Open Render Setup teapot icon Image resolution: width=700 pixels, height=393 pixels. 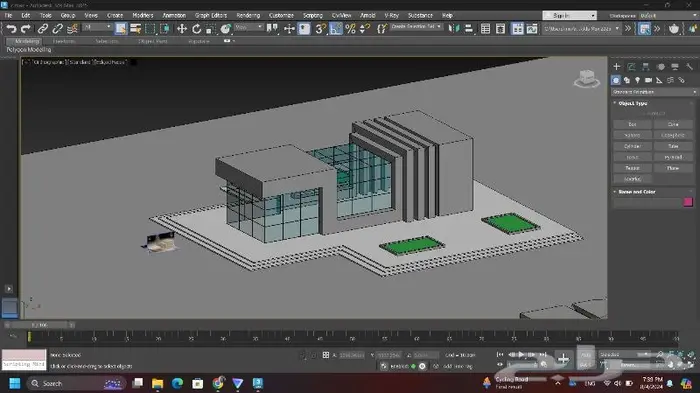tap(674, 29)
